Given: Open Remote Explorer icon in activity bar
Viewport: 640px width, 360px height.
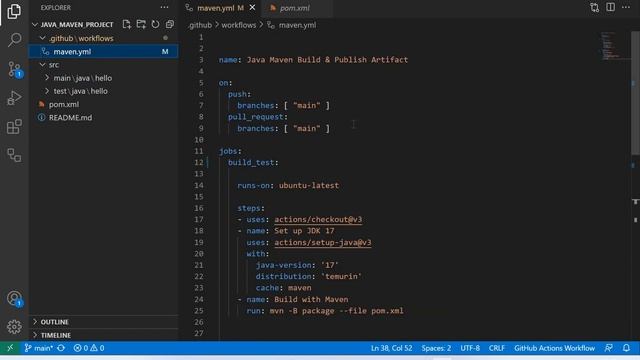Looking at the screenshot, I should pos(14,155).
